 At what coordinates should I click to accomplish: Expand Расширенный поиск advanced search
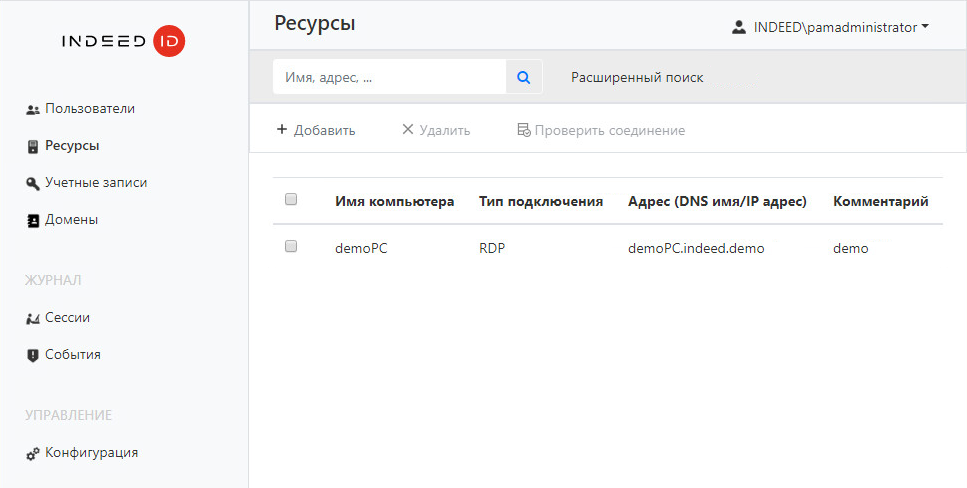click(x=637, y=77)
